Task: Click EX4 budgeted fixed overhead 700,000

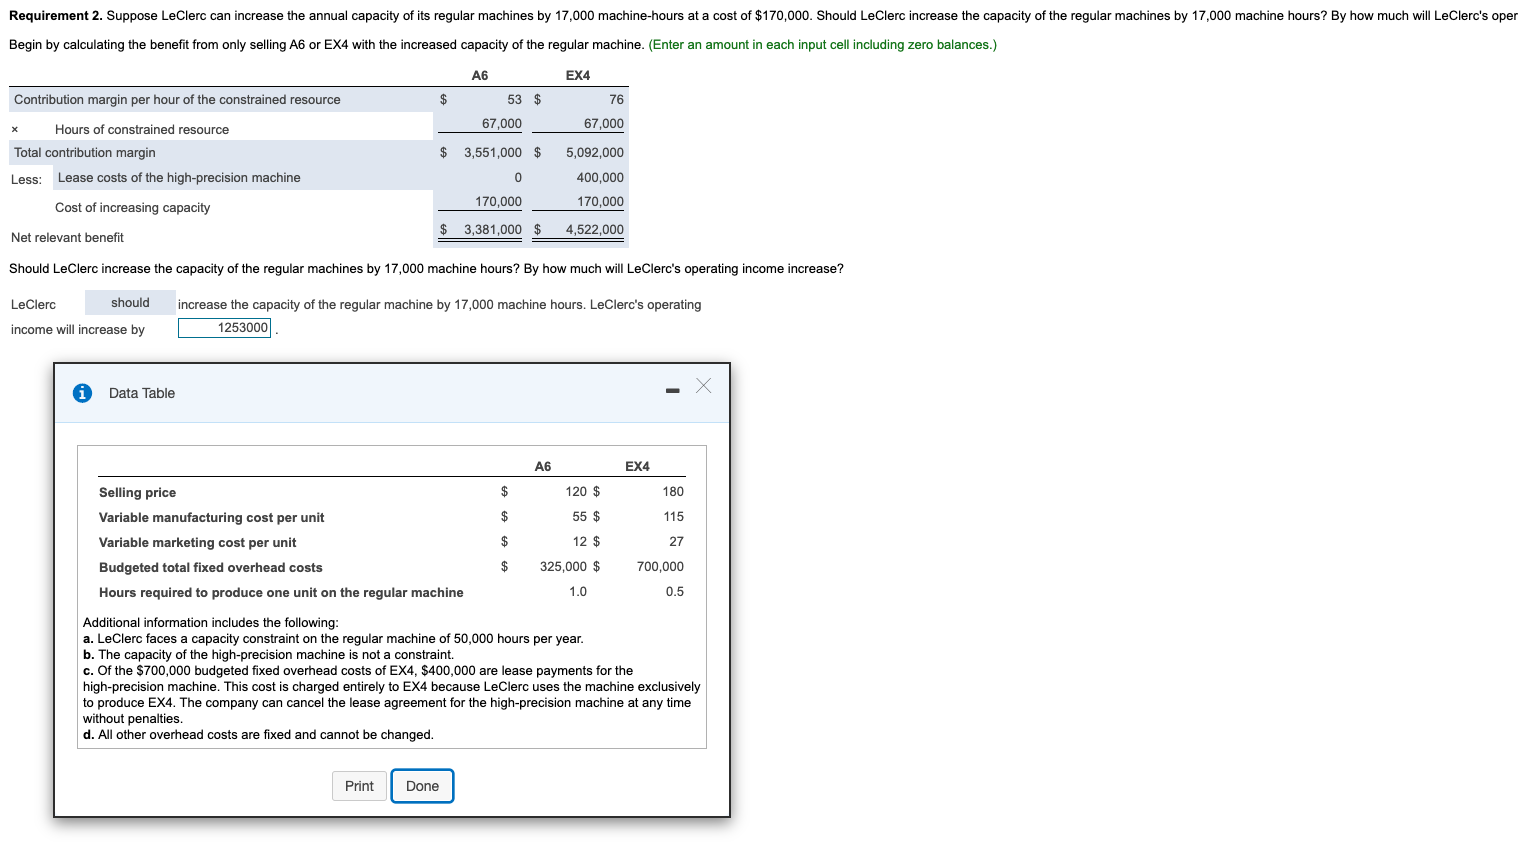Action: tap(660, 566)
